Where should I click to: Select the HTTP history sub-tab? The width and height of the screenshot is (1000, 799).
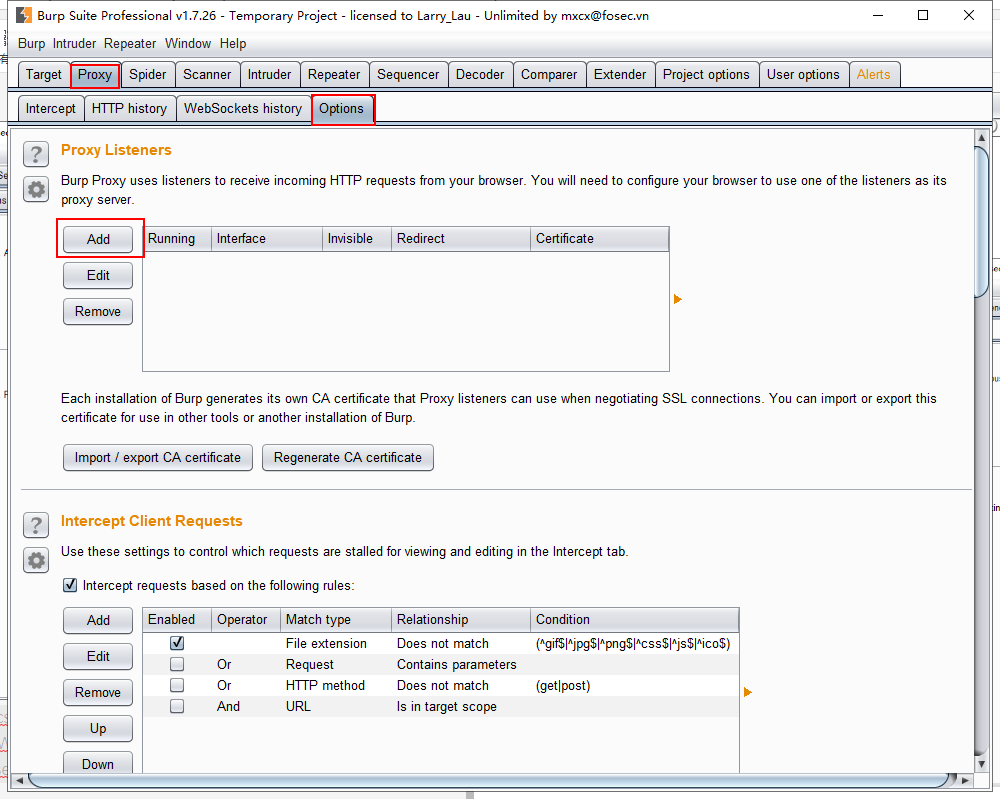coord(129,108)
